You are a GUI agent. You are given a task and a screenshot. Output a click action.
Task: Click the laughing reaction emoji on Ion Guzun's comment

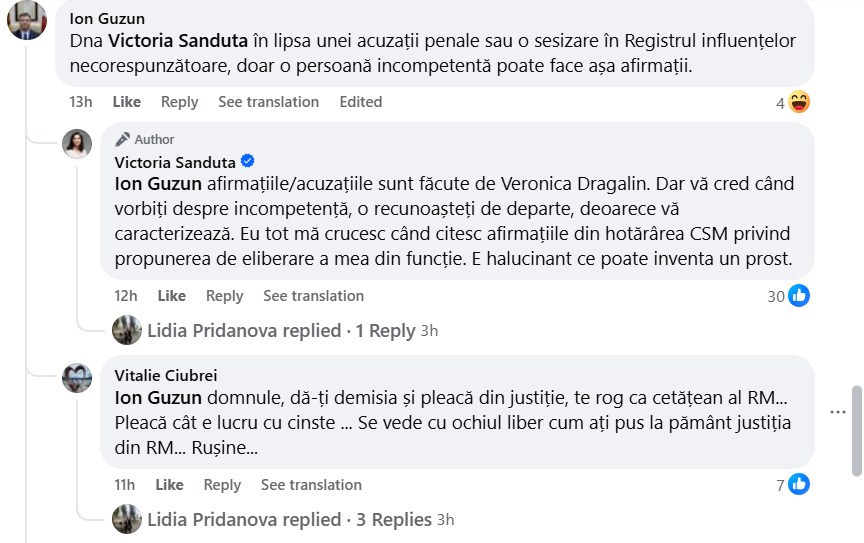(798, 102)
